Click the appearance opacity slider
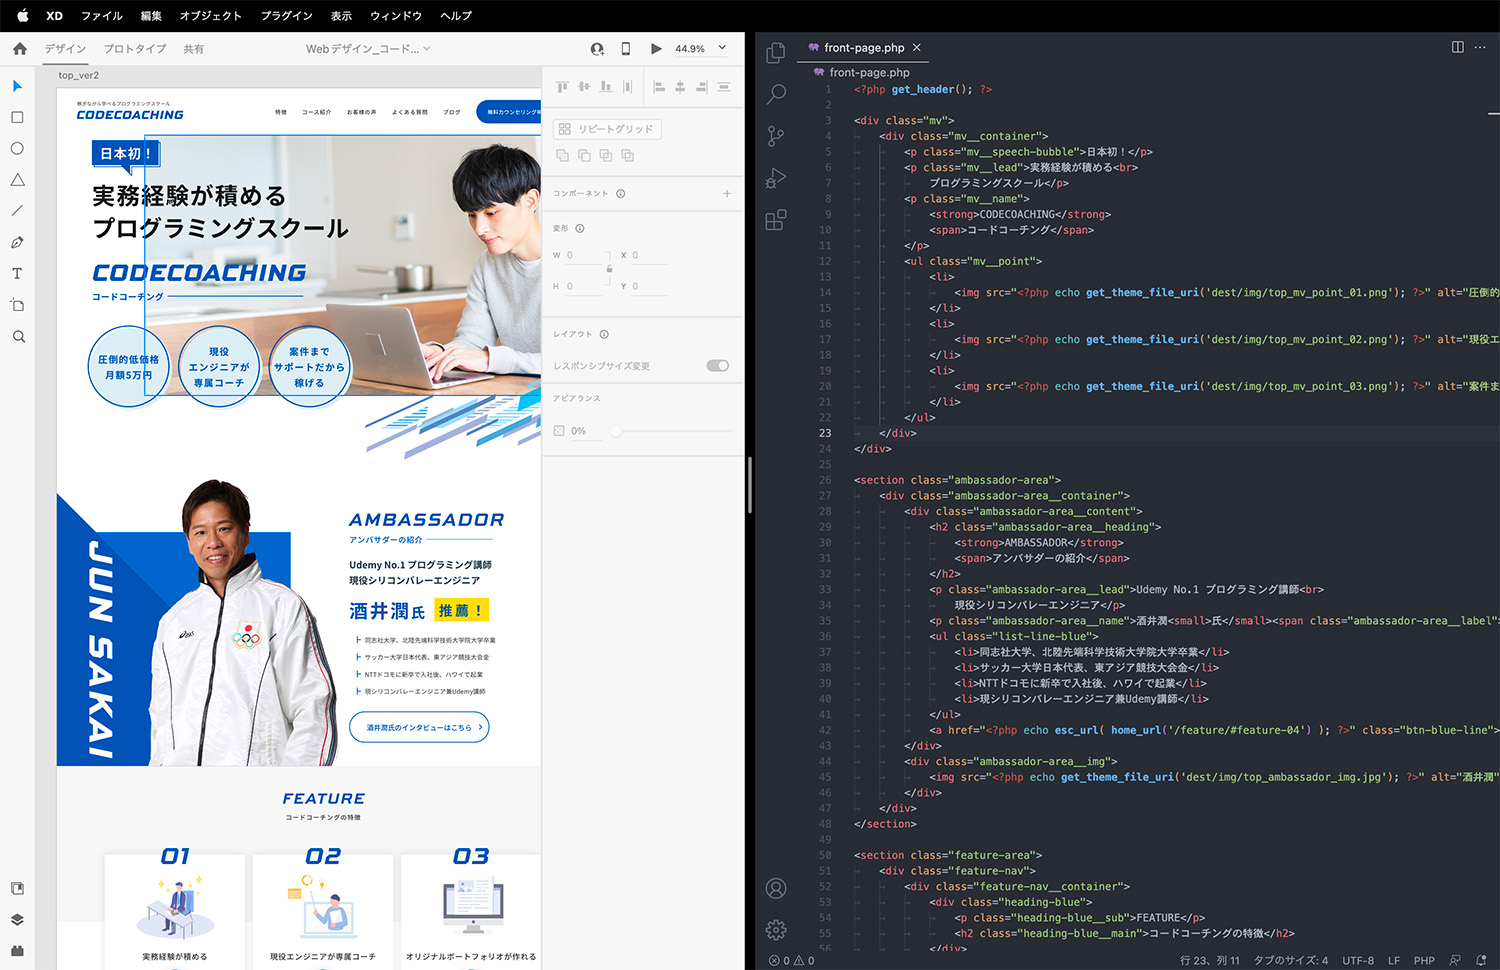This screenshot has width=1500, height=970. (x=616, y=430)
